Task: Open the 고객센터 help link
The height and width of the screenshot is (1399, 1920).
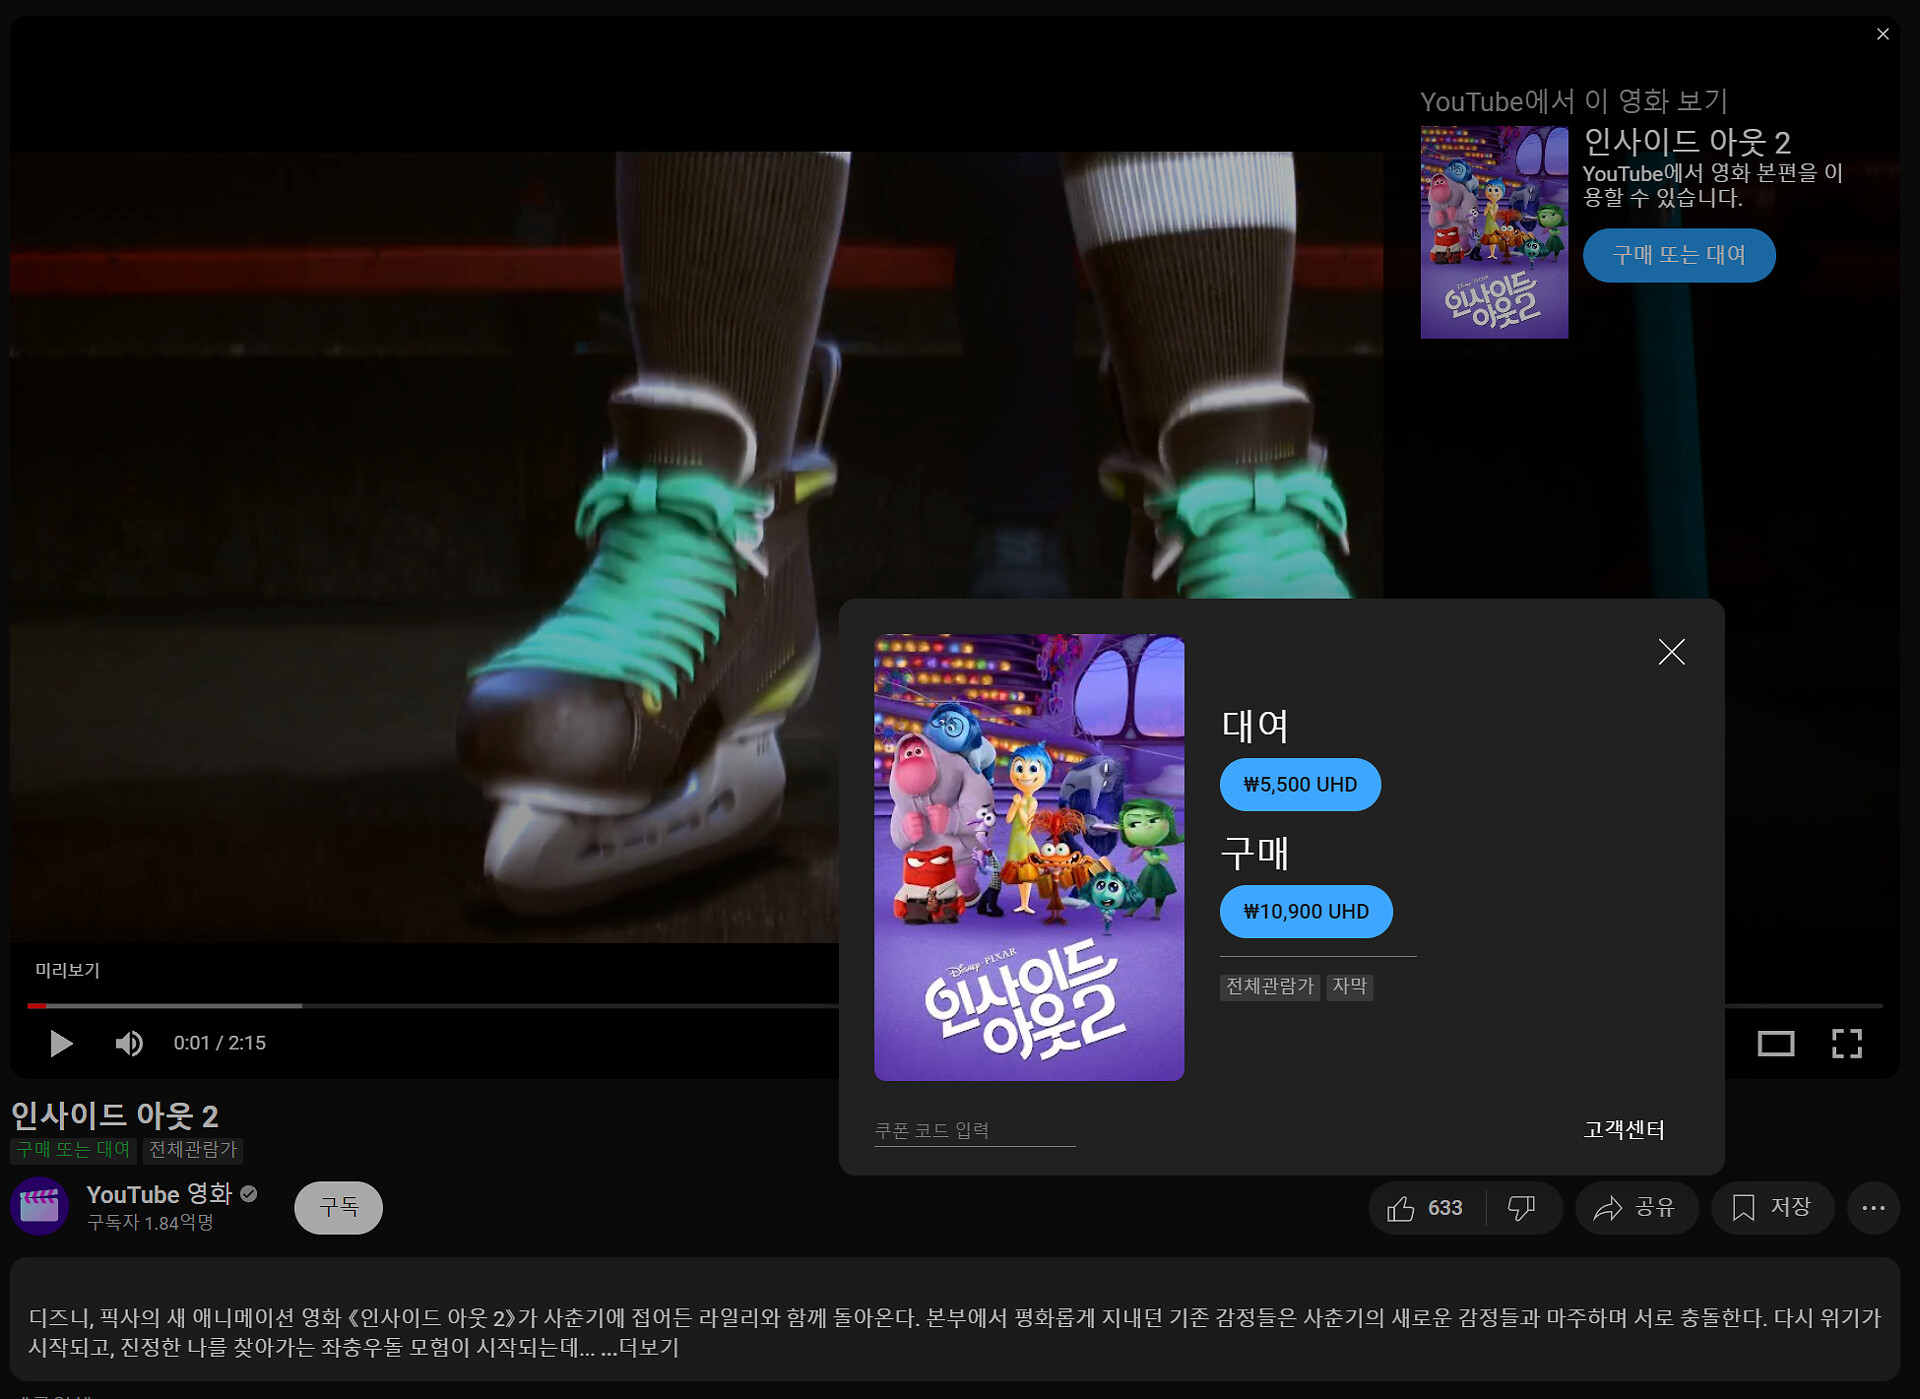Action: pos(1623,1130)
